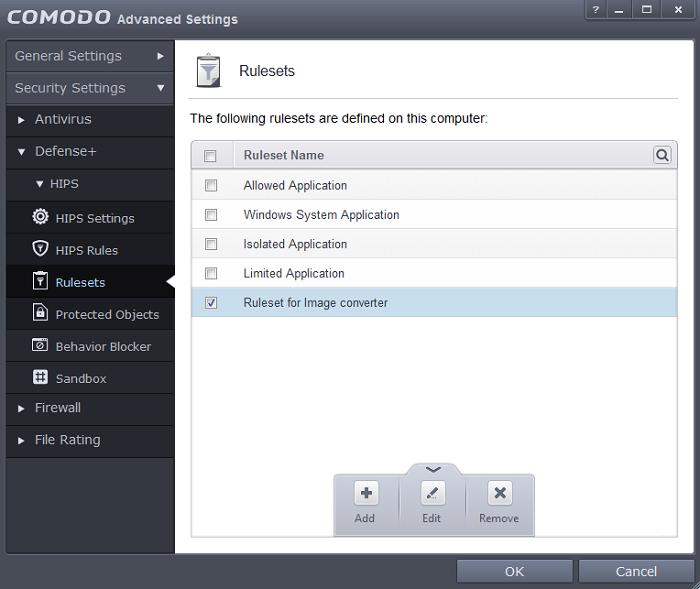The height and width of the screenshot is (589, 700).
Task: Open Protected Objects page
Action: [90, 314]
